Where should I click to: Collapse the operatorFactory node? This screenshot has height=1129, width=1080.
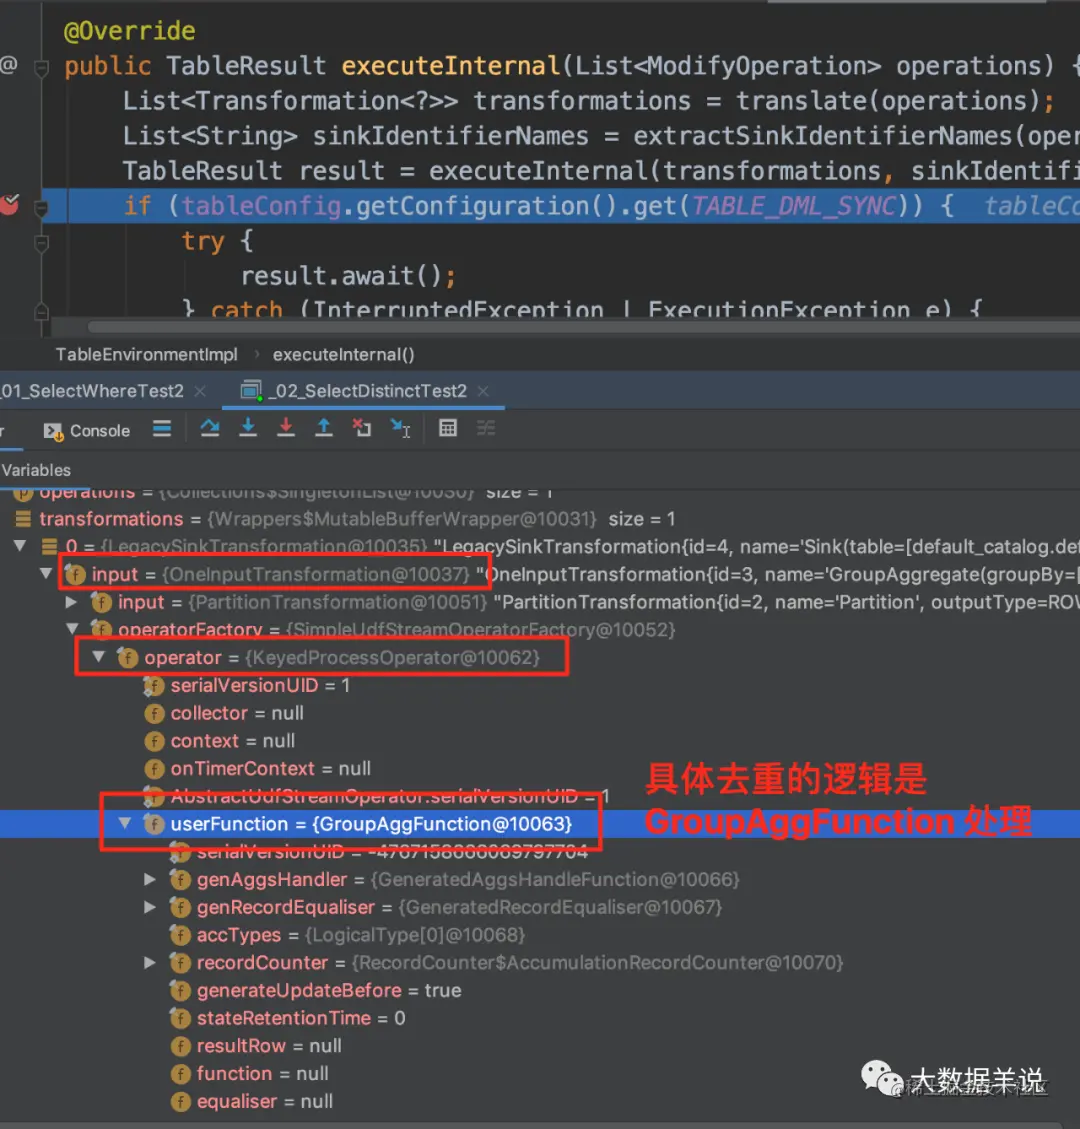point(72,629)
